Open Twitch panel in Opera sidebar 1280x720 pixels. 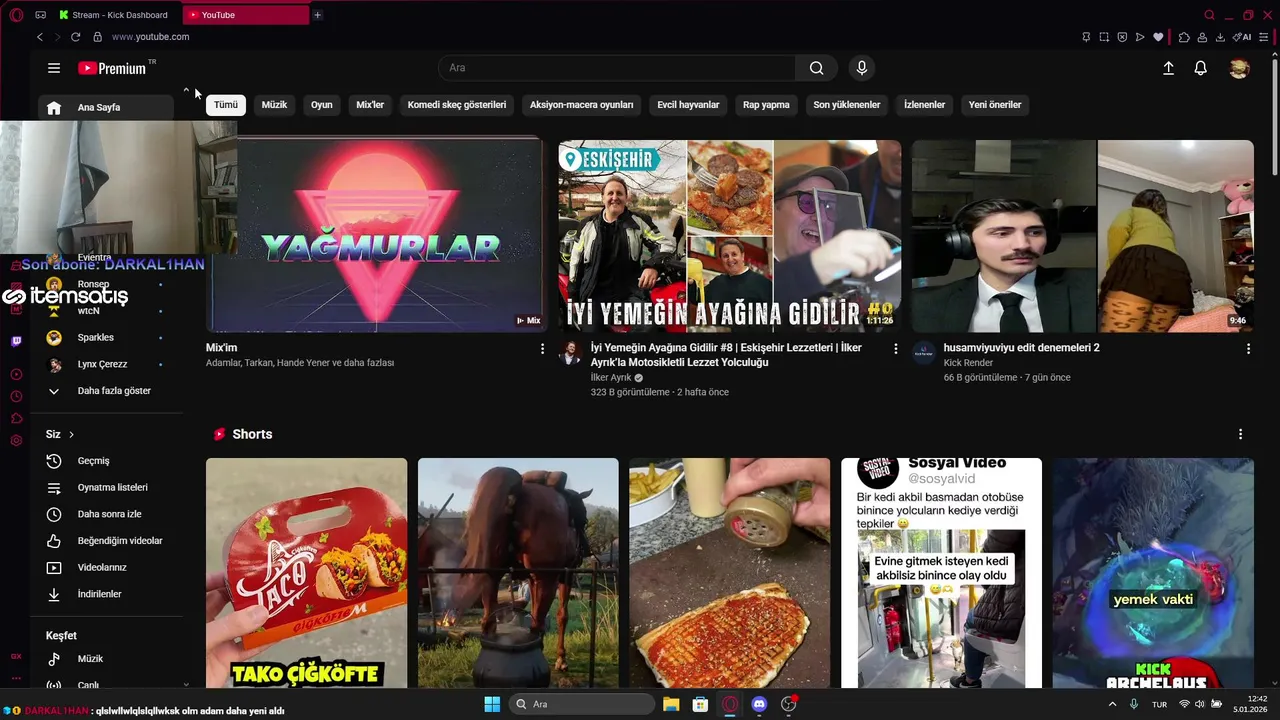(16, 341)
